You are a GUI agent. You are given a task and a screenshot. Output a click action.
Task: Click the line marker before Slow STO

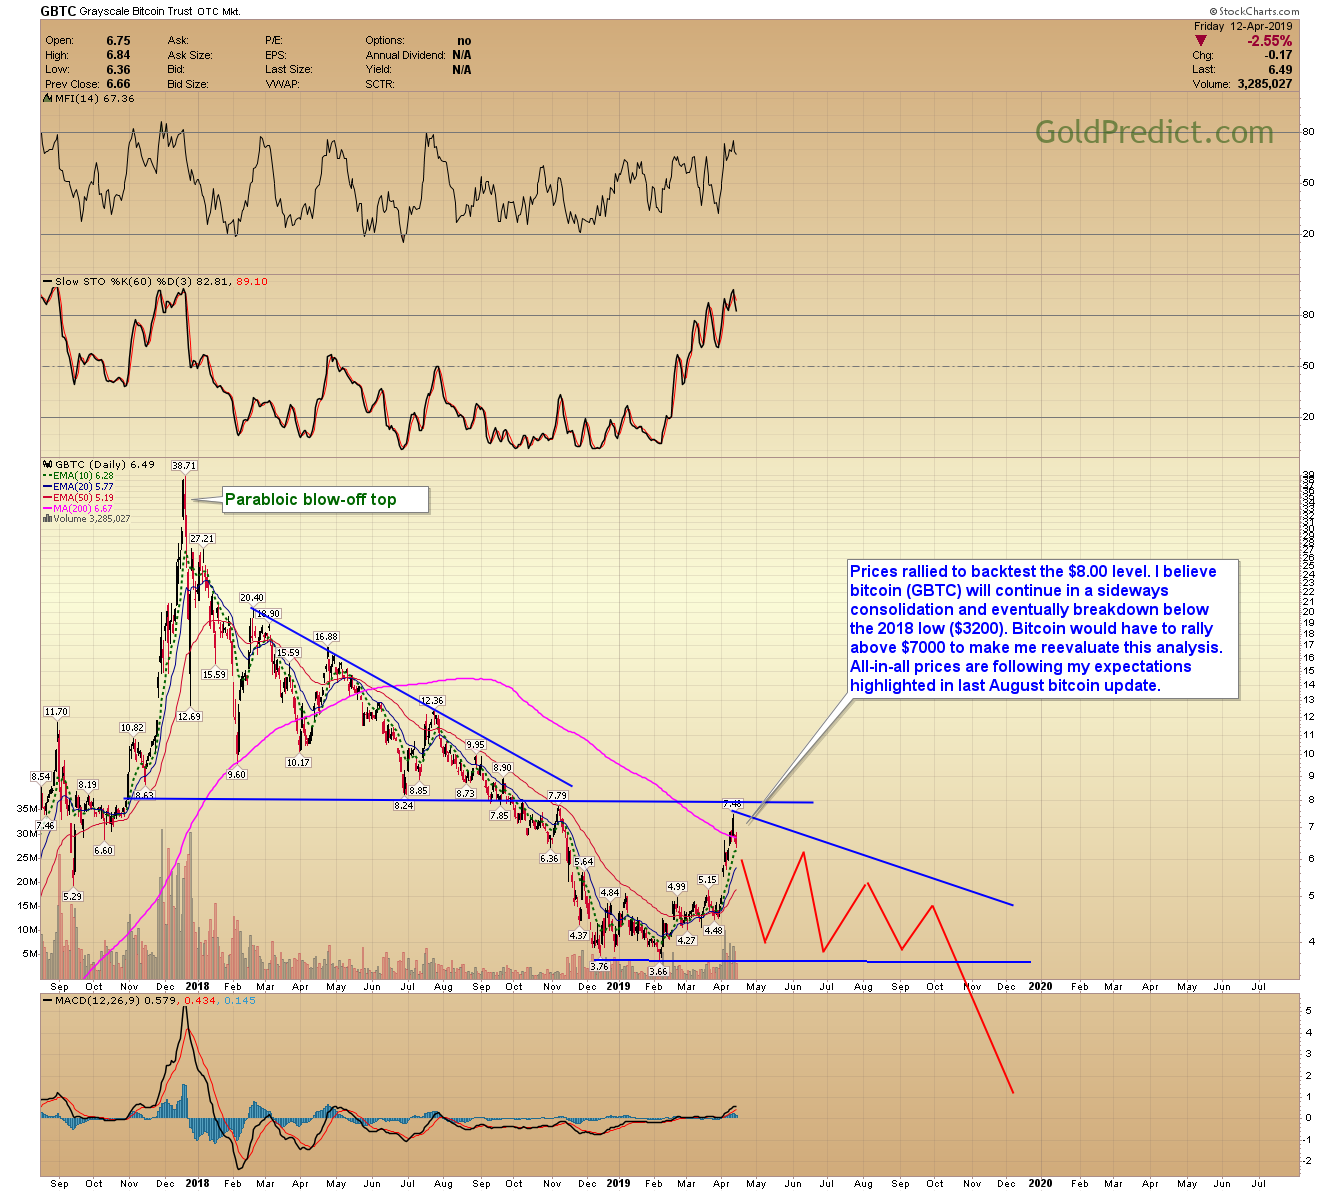46,282
